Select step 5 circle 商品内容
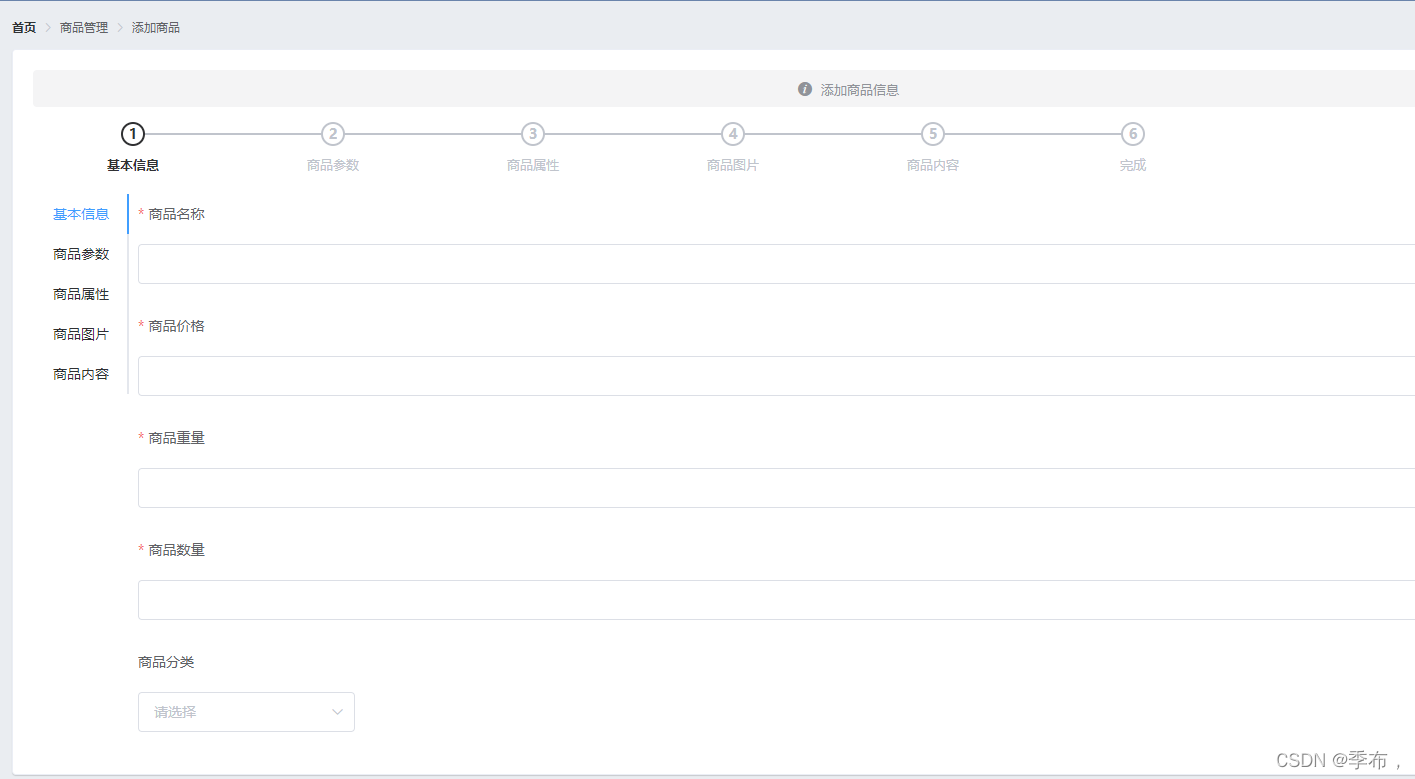The height and width of the screenshot is (779, 1415). (x=933, y=134)
